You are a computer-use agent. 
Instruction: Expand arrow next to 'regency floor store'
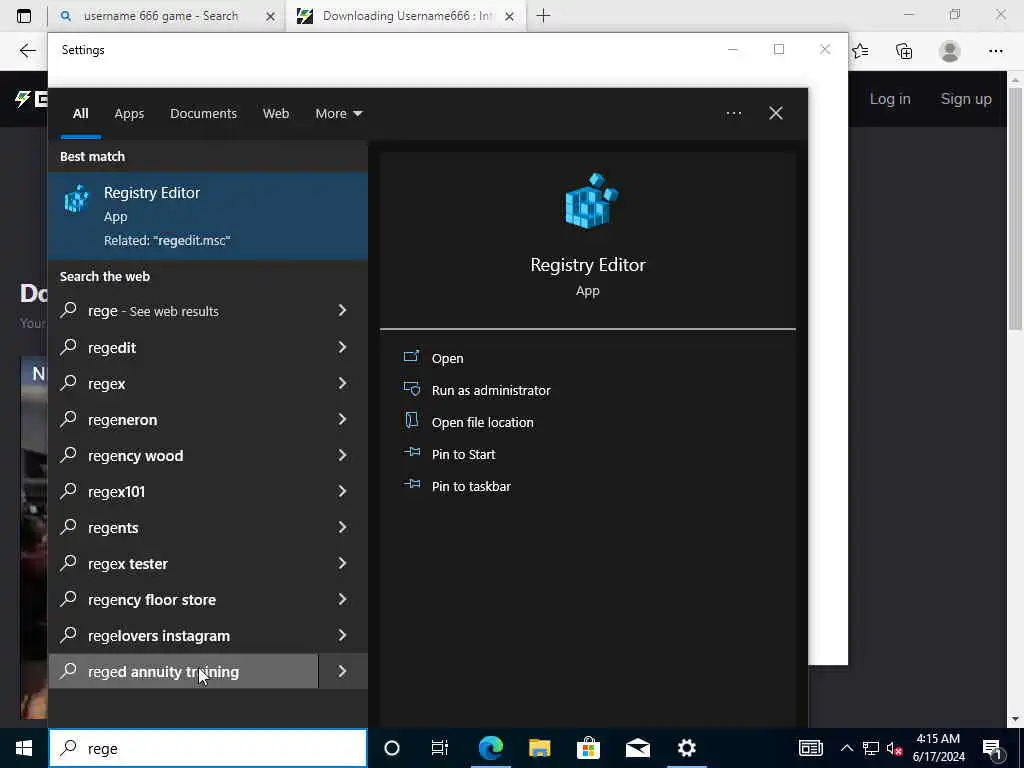[342, 599]
